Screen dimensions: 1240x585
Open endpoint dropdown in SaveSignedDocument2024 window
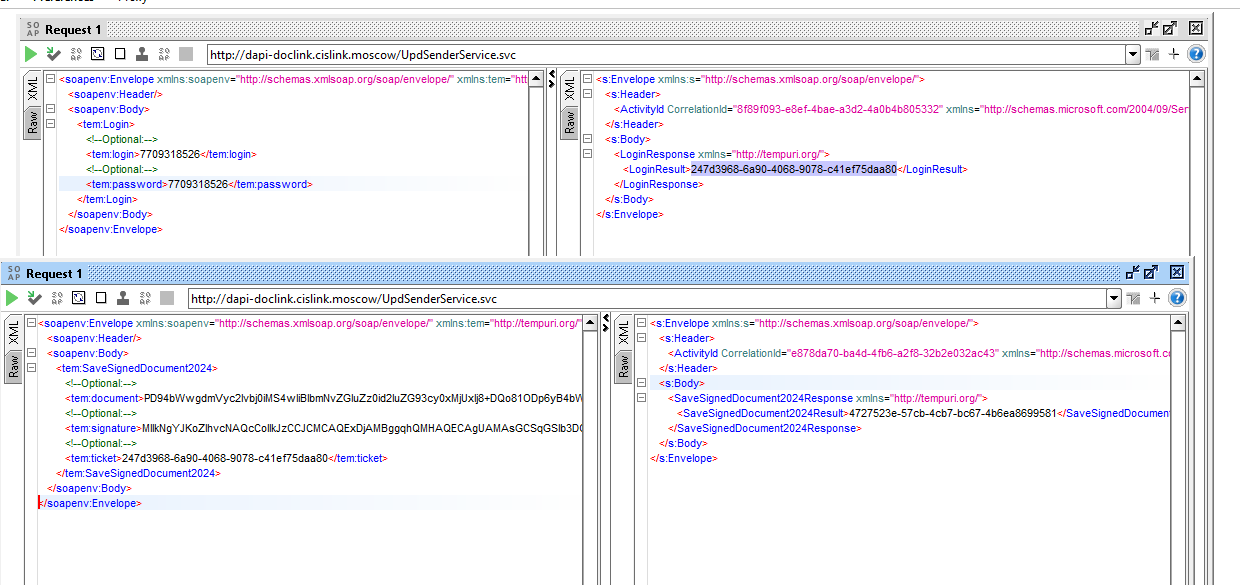point(1114,298)
